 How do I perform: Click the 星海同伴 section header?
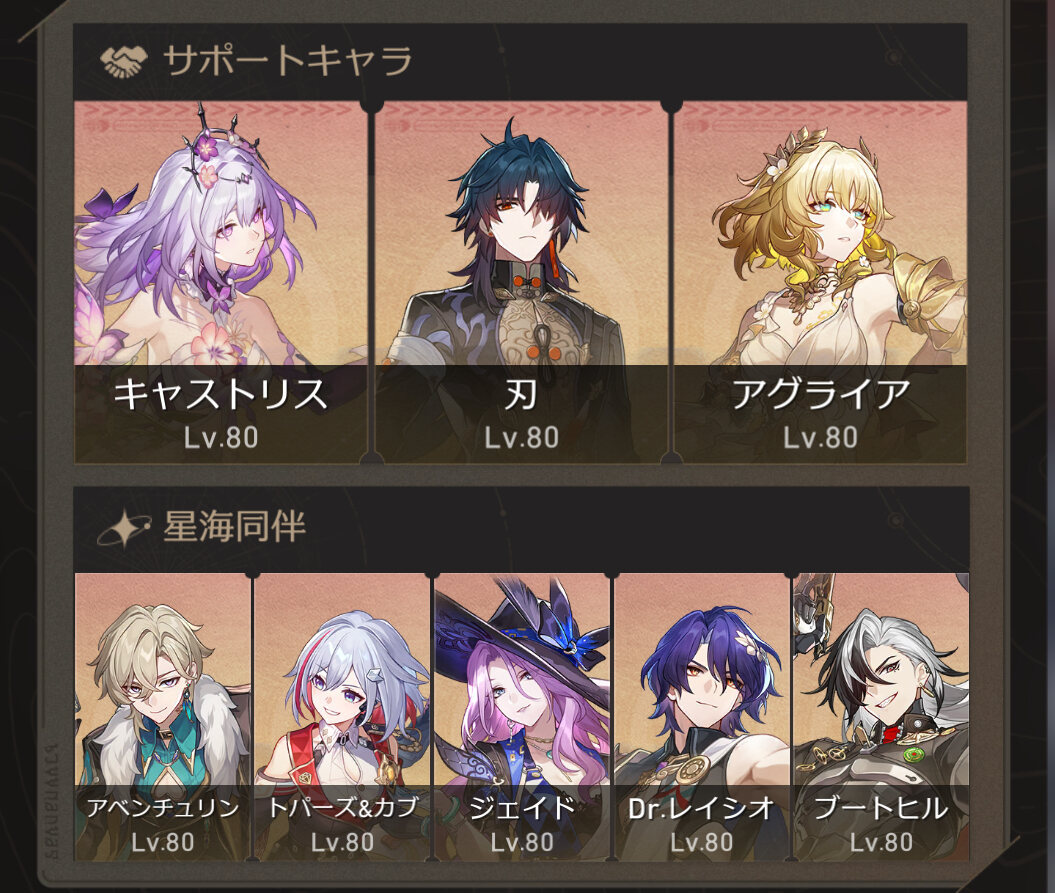click(x=234, y=527)
